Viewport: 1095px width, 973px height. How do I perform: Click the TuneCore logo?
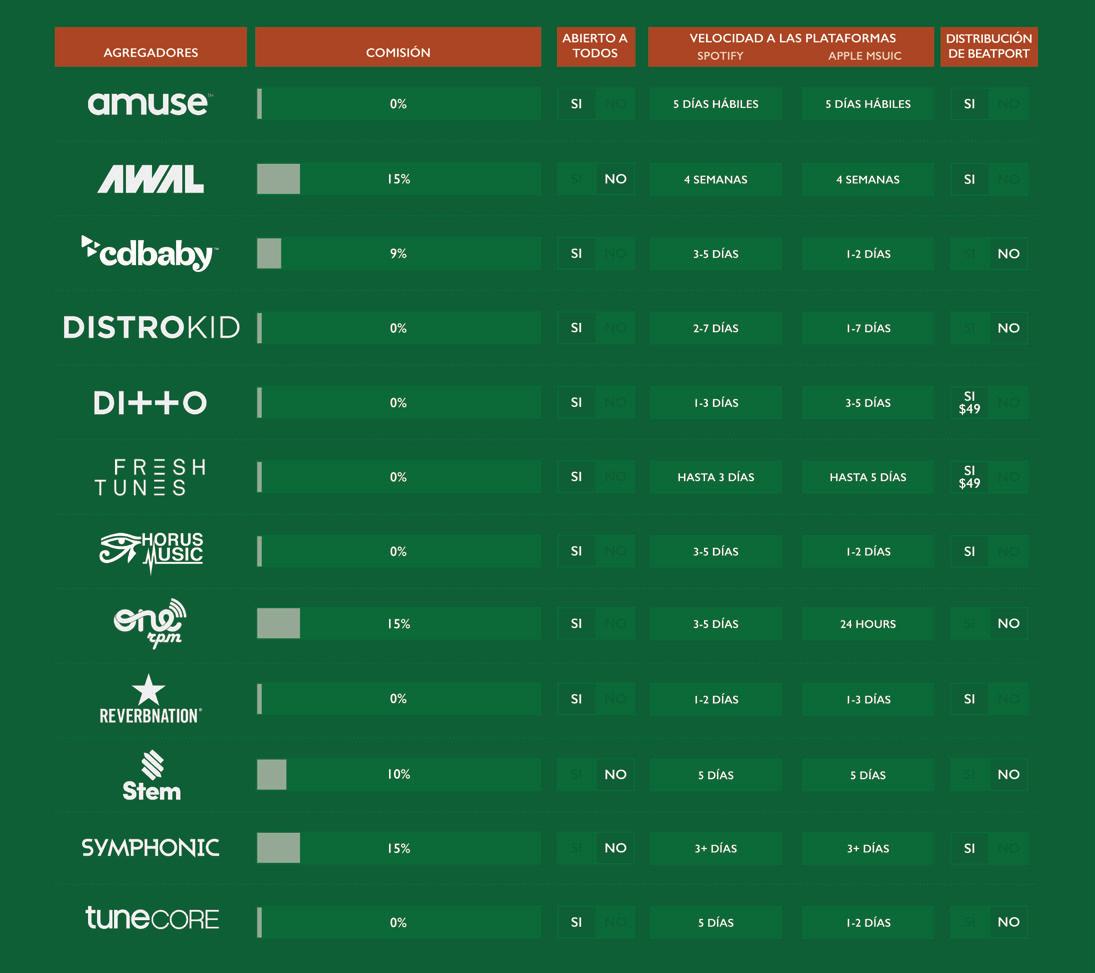(152, 918)
